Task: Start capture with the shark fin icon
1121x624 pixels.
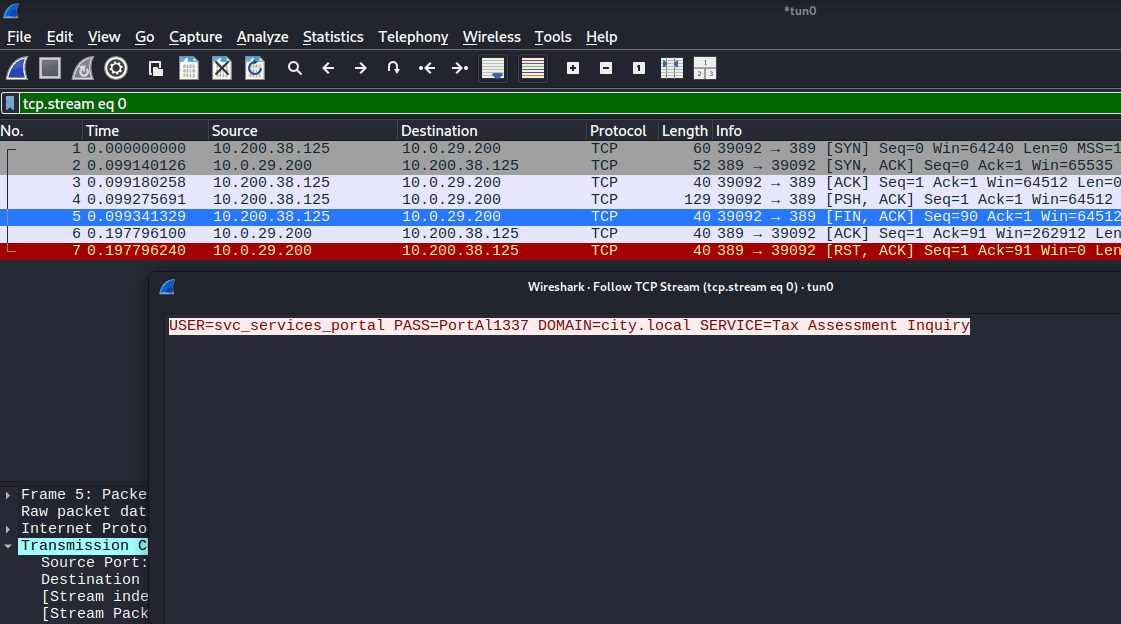Action: (x=17, y=68)
